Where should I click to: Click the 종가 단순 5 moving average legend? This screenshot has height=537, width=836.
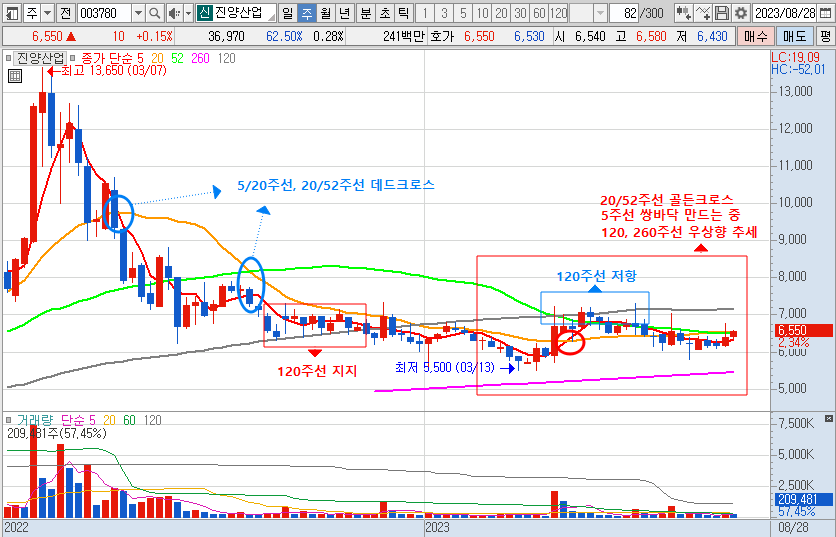[x=112, y=58]
